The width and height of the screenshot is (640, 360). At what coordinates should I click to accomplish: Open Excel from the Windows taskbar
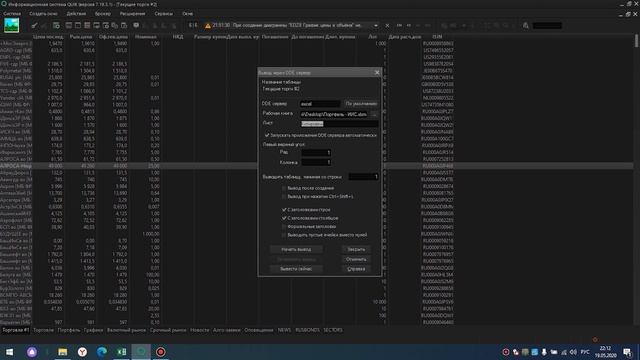coord(121,352)
